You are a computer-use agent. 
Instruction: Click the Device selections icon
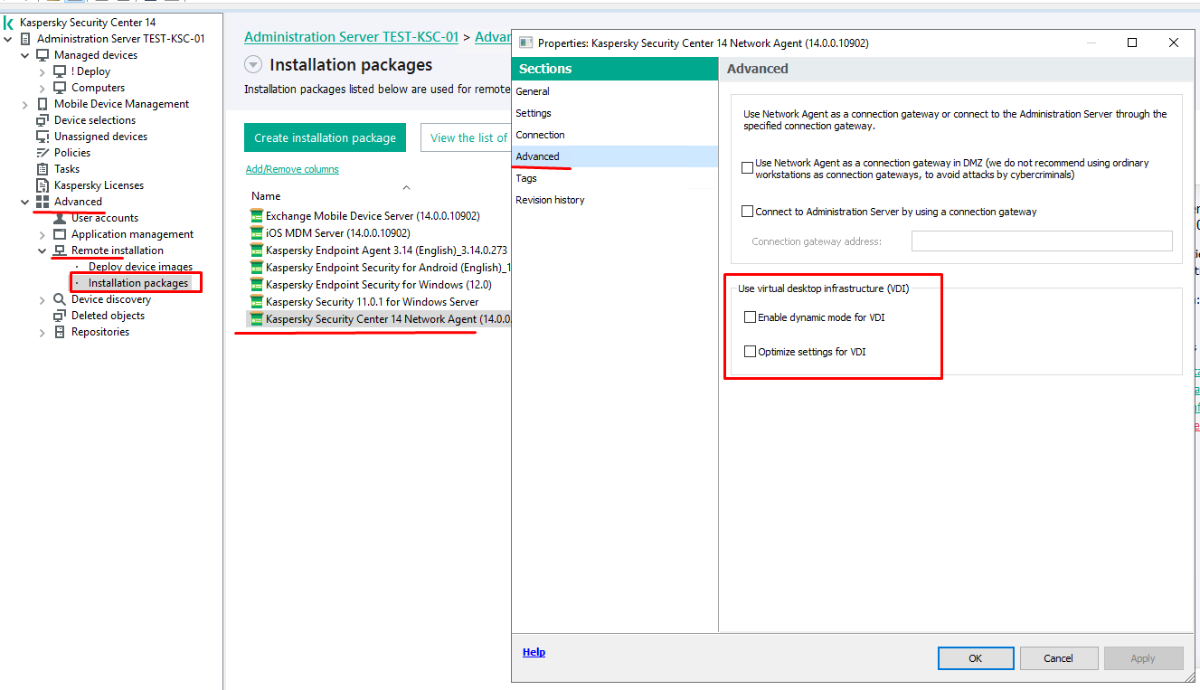tap(43, 120)
